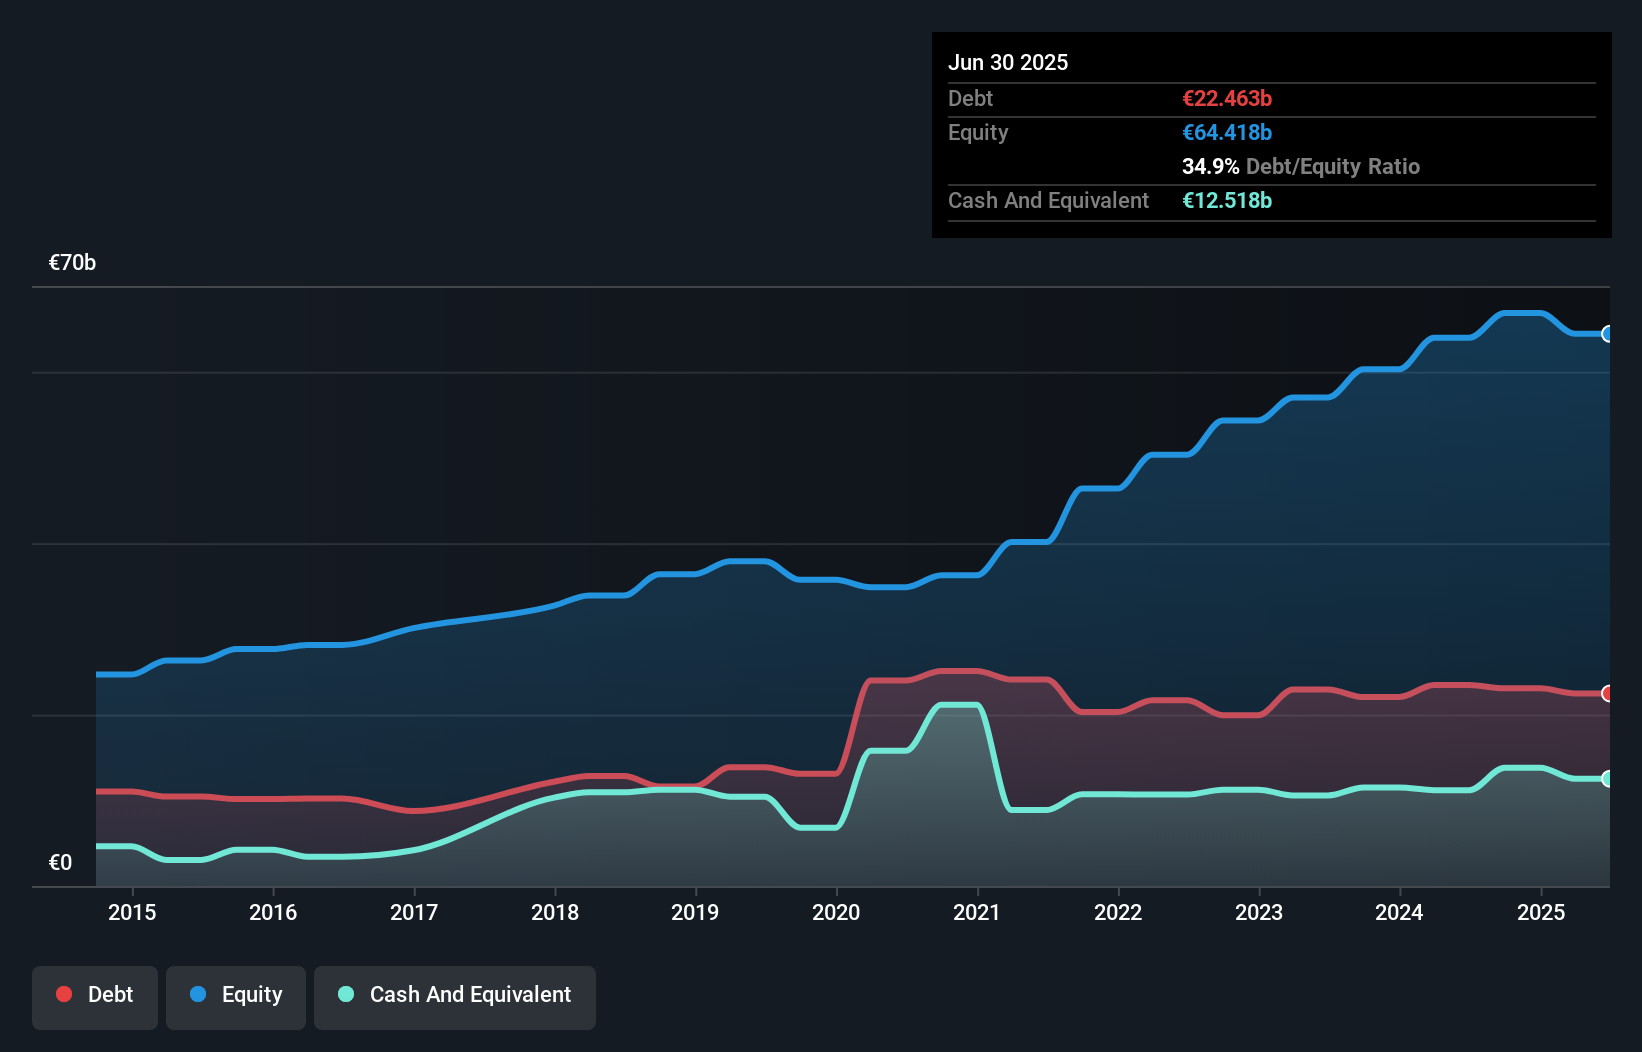Click the Equity line endpoint marker

(1608, 333)
